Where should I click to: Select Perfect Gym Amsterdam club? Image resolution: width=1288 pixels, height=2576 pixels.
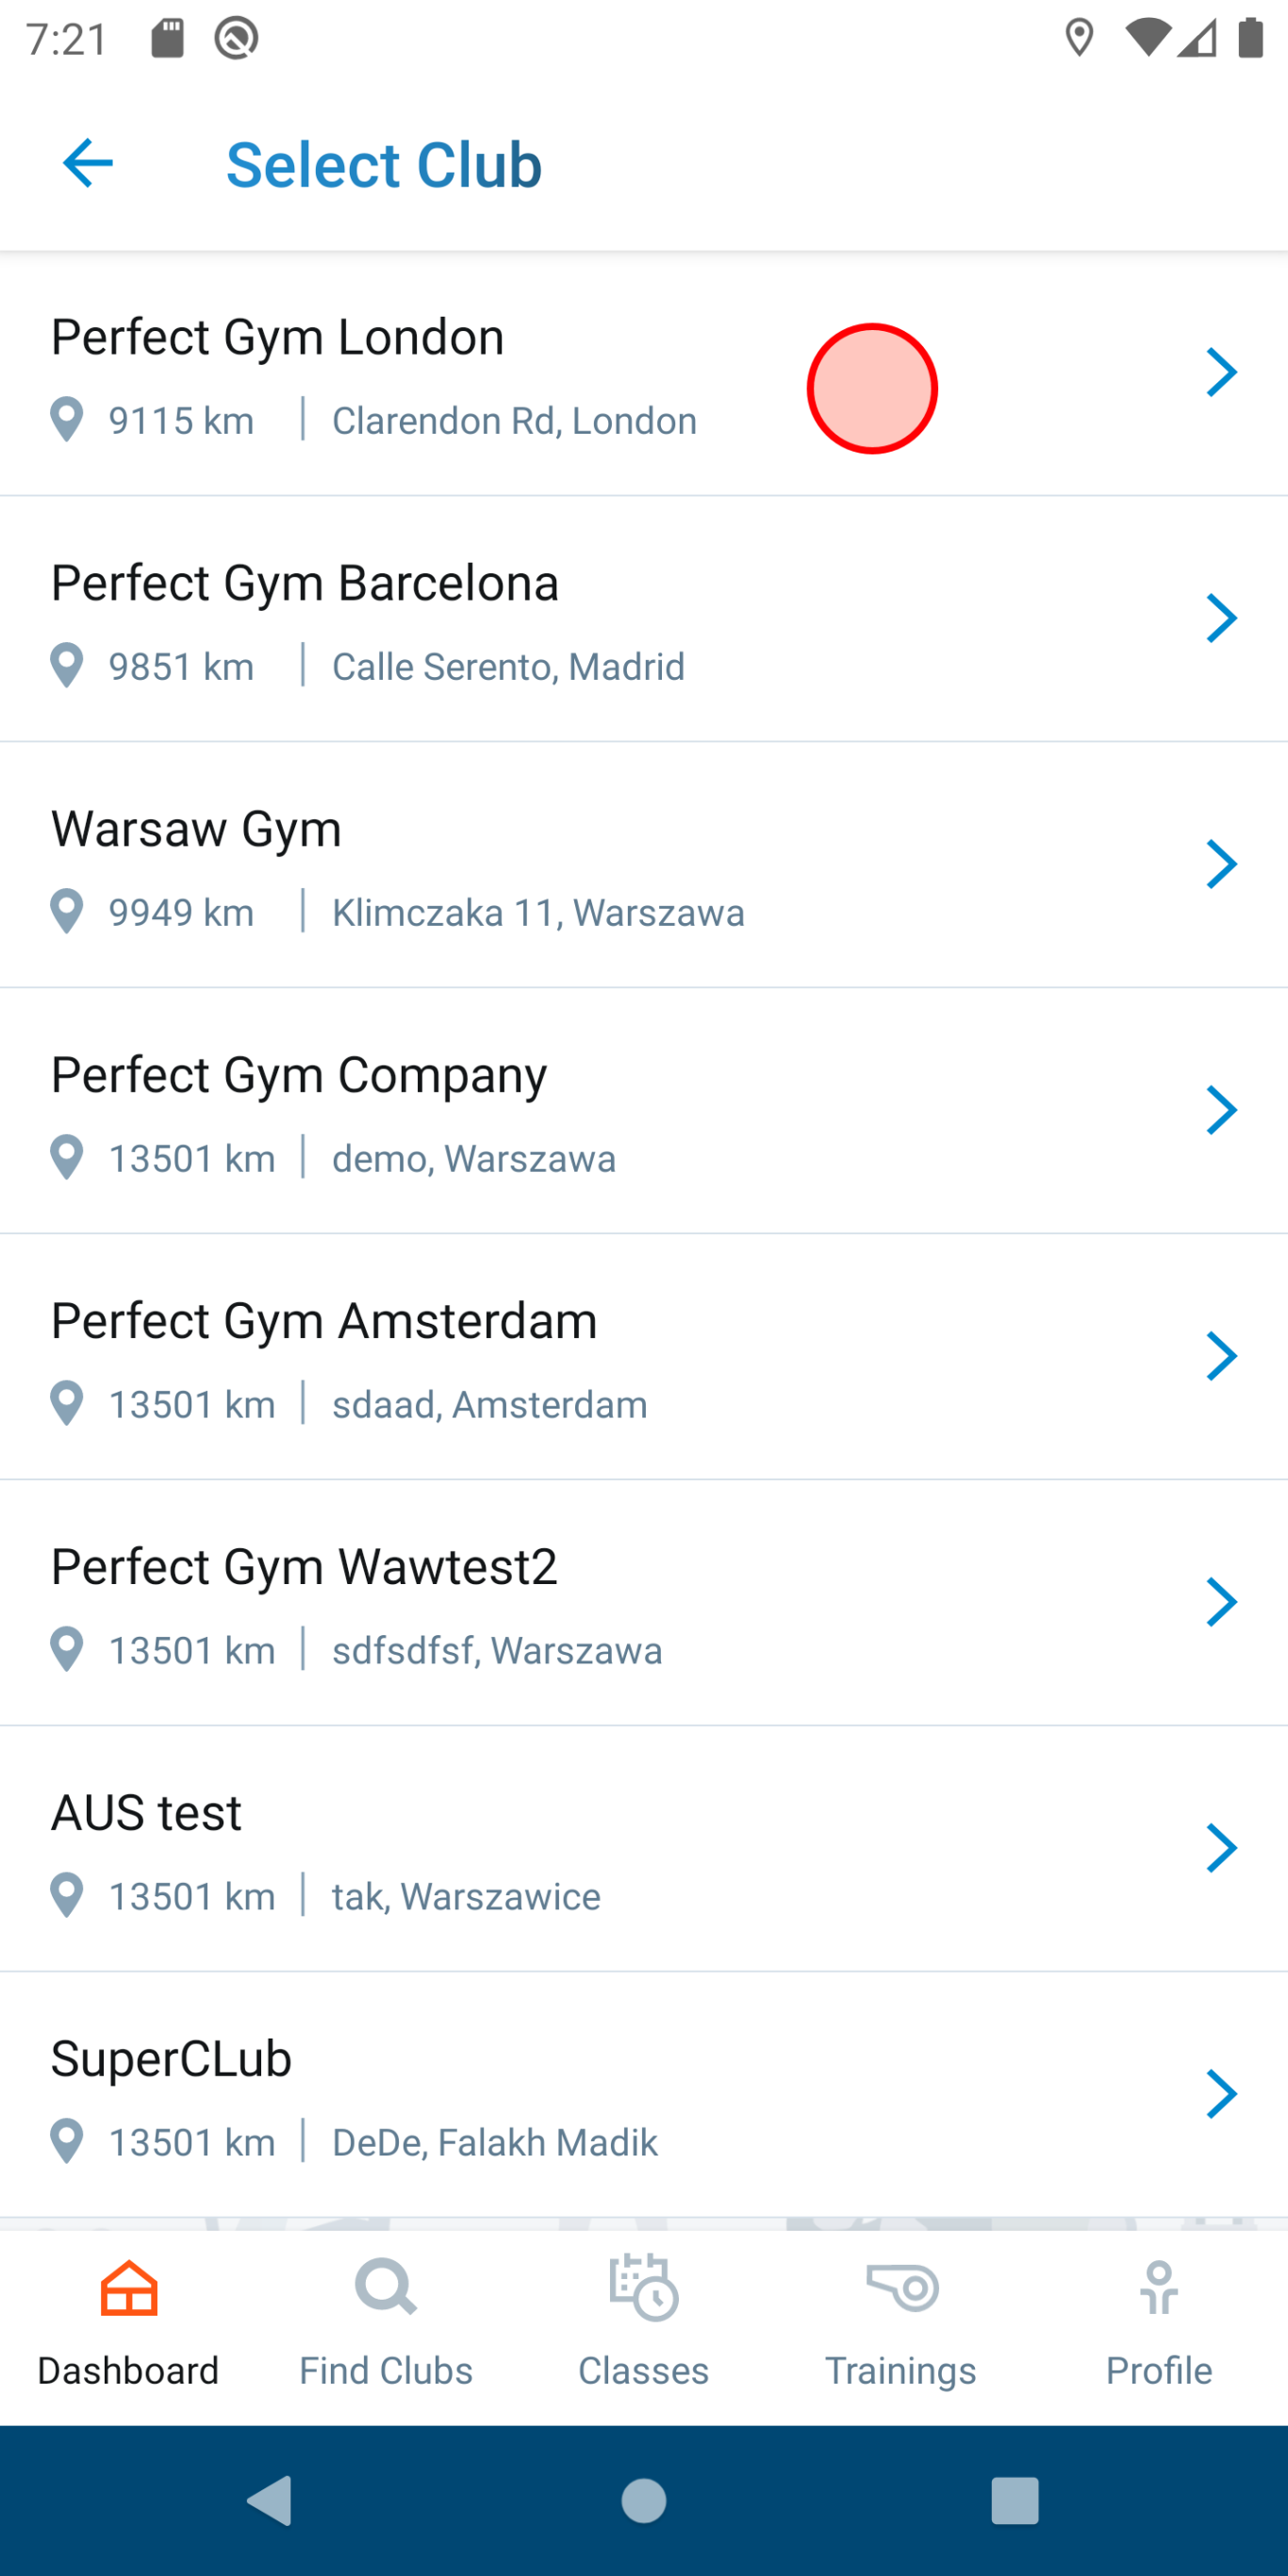click(x=600, y=1357)
